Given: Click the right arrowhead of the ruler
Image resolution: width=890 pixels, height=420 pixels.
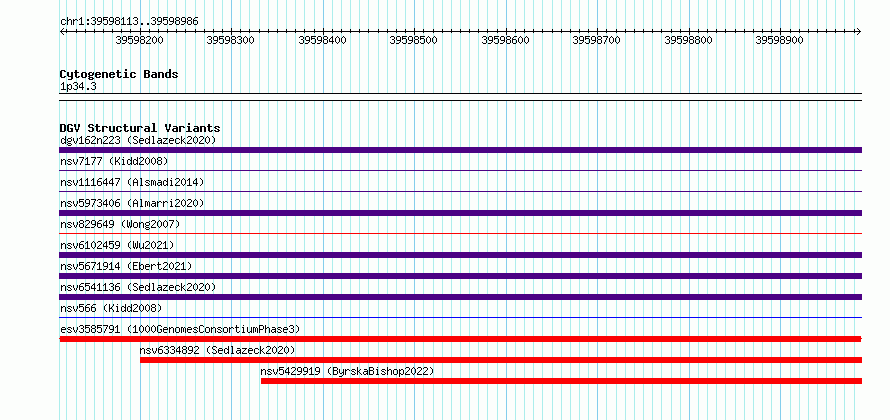Looking at the screenshot, I should pyautogui.click(x=859, y=31).
